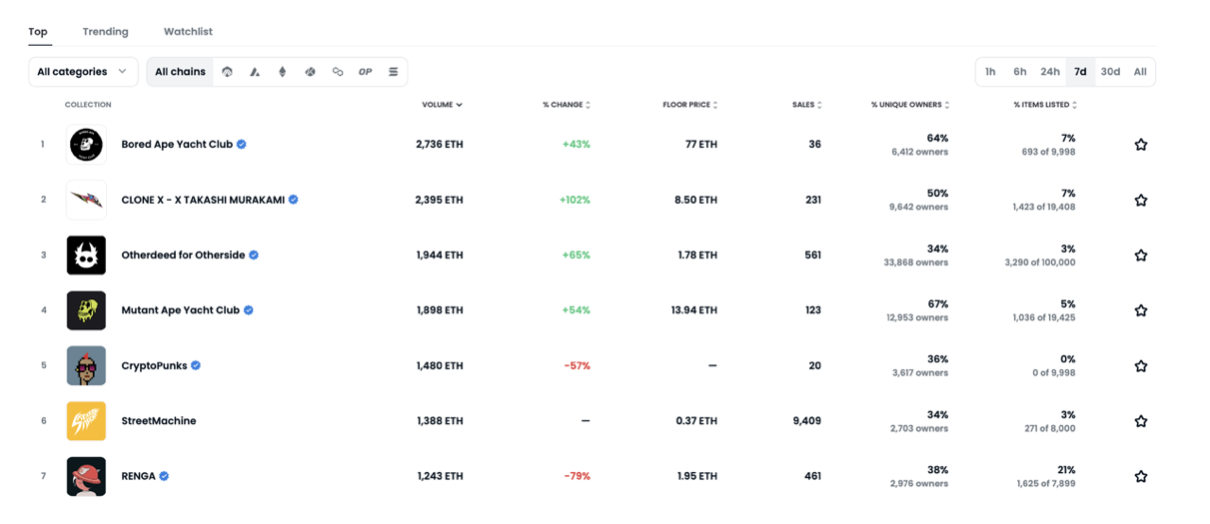This screenshot has height=524, width=1210.
Task: Open Mutant Ape Yacht Club thumbnail
Action: [x=86, y=311]
